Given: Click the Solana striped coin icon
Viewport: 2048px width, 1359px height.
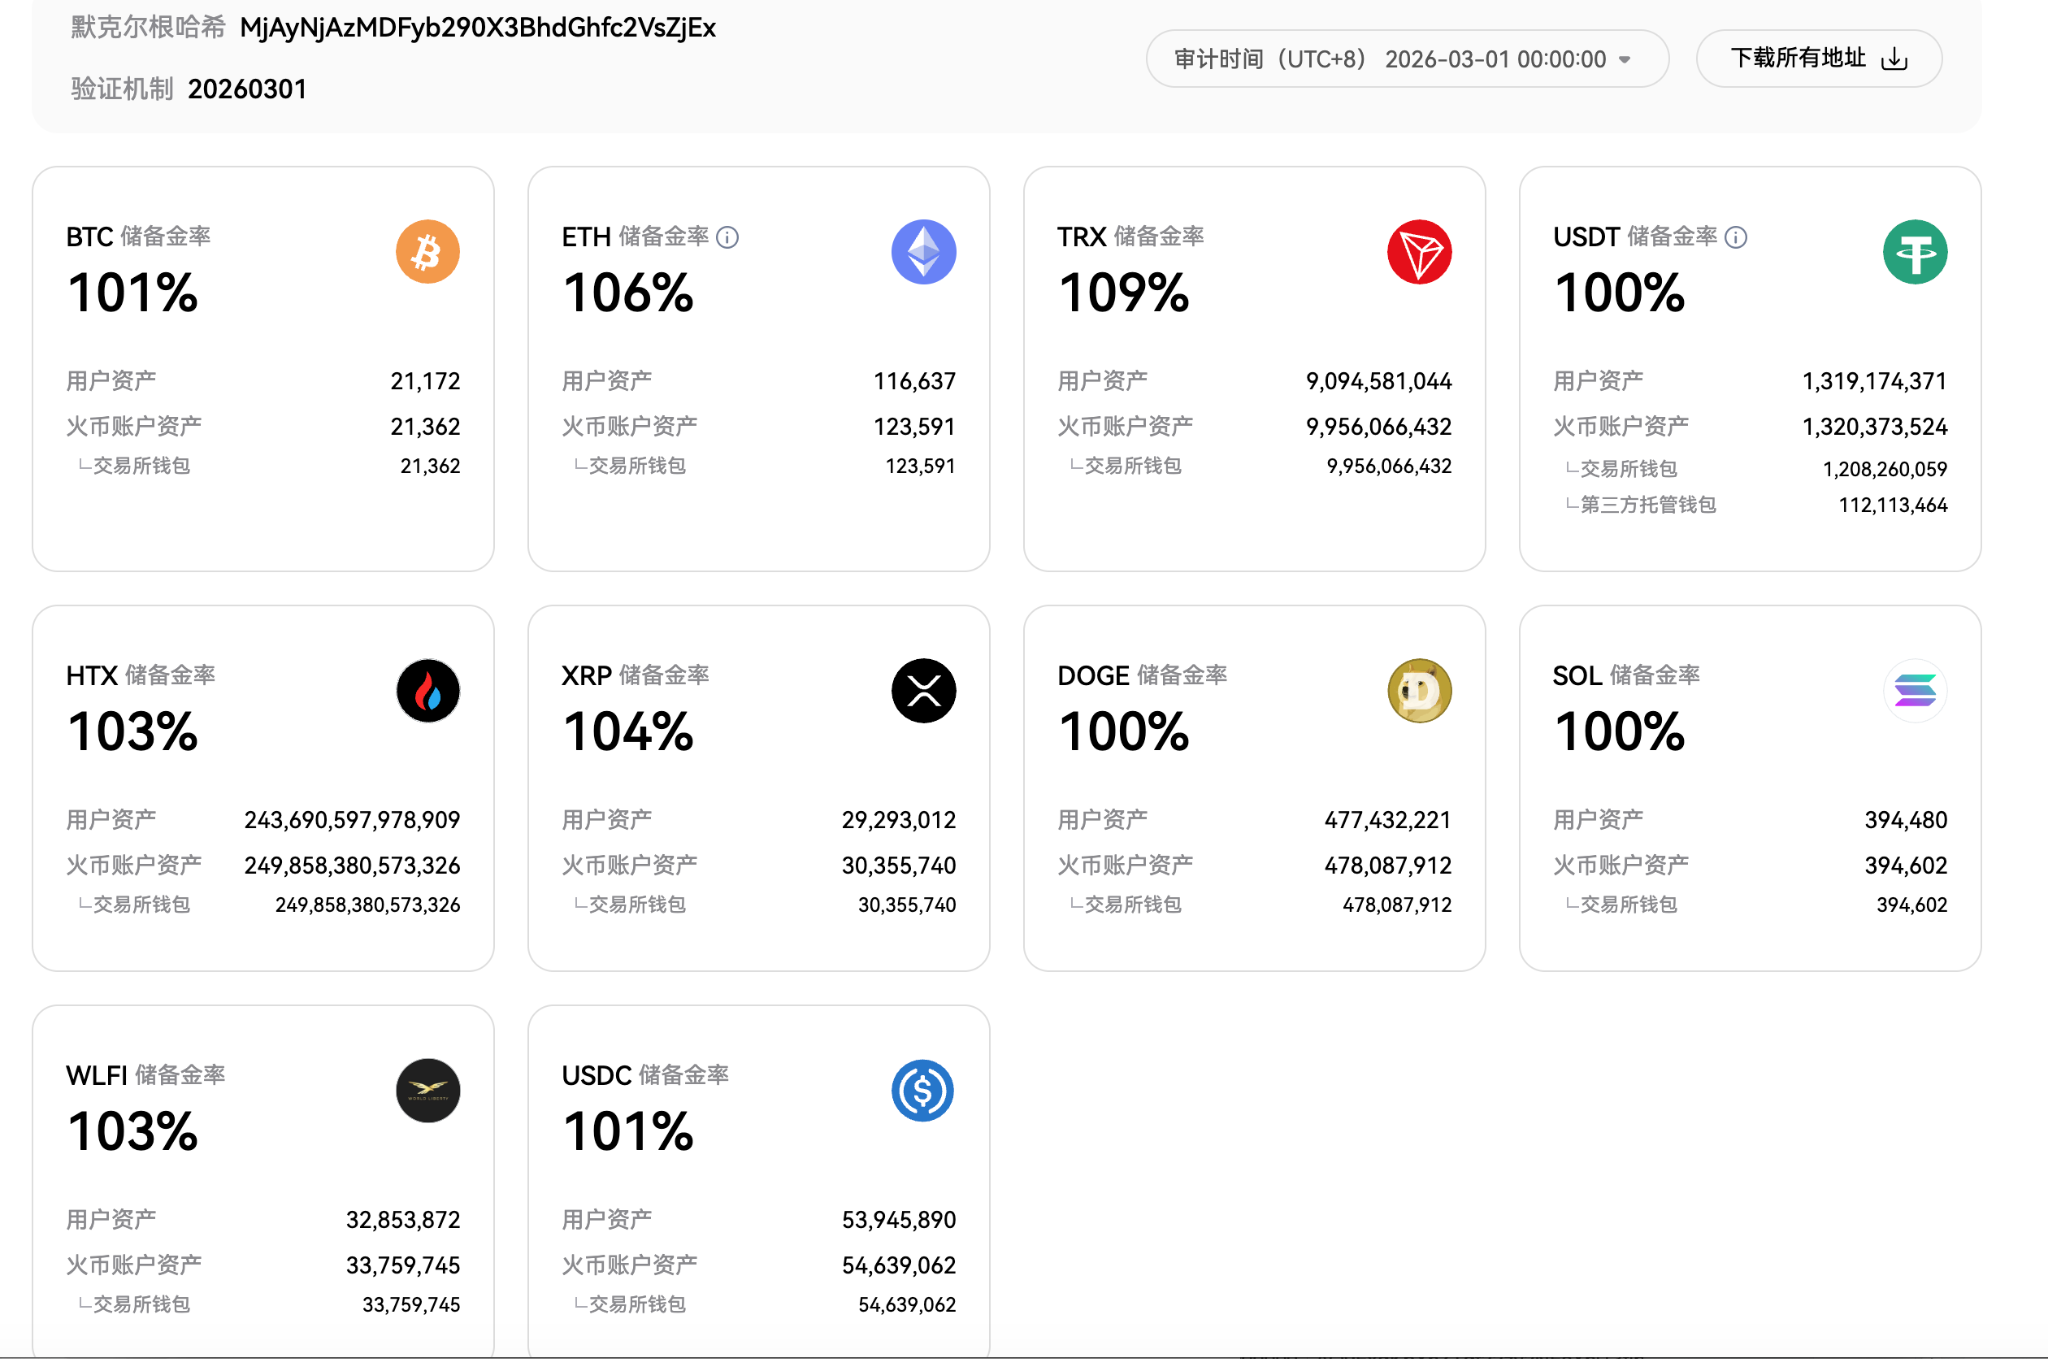Looking at the screenshot, I should pyautogui.click(x=1915, y=691).
